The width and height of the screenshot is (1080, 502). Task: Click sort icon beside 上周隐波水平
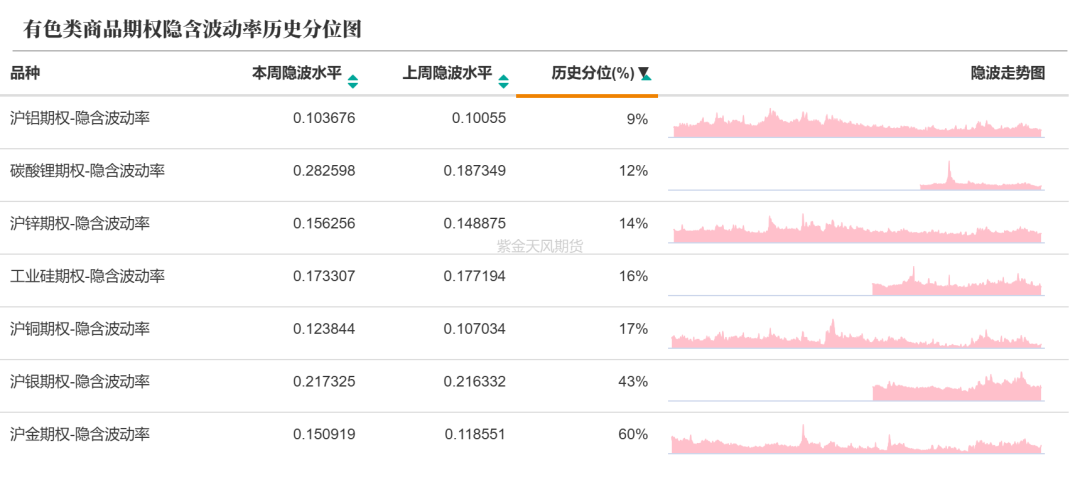[x=503, y=81]
